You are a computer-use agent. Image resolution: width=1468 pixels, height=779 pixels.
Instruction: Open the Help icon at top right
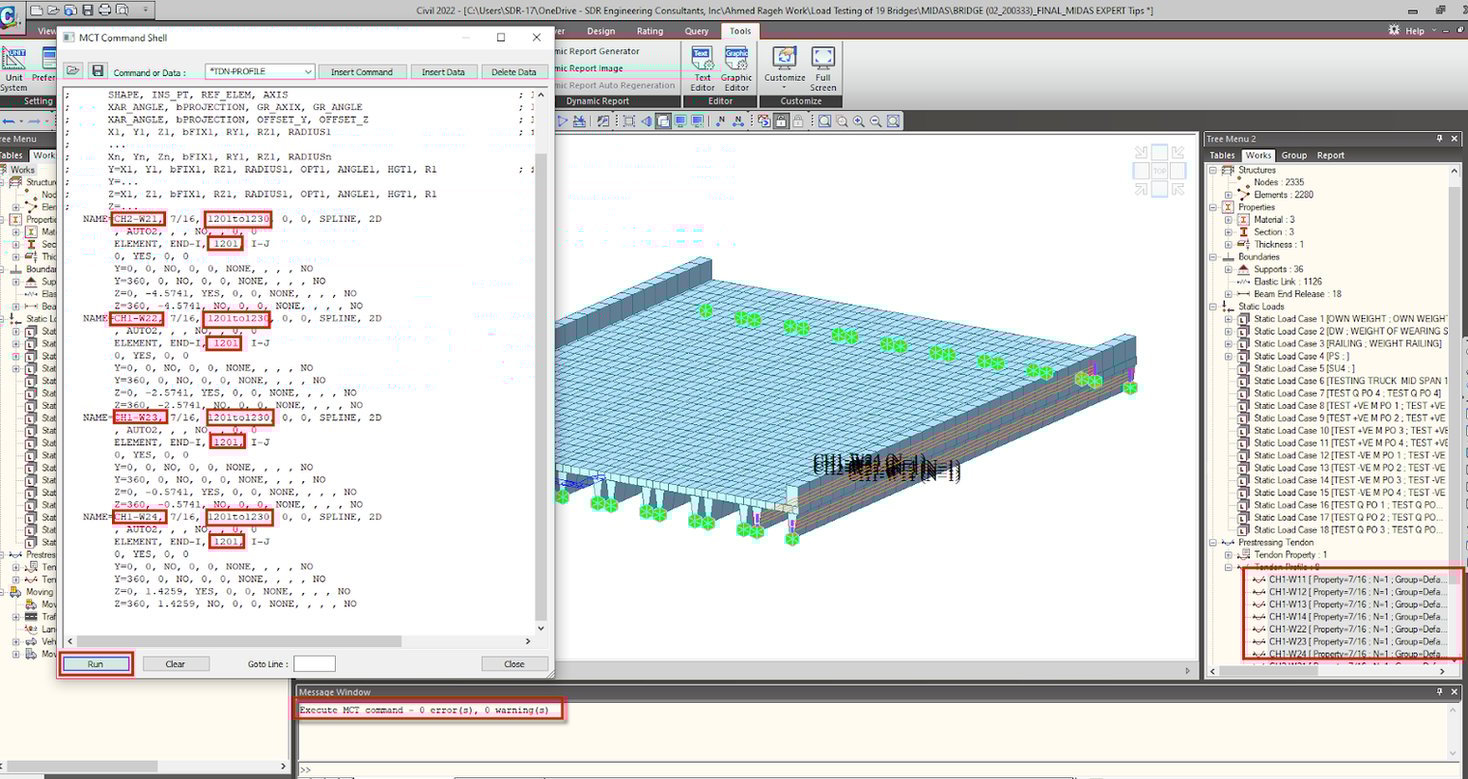pyautogui.click(x=1393, y=30)
